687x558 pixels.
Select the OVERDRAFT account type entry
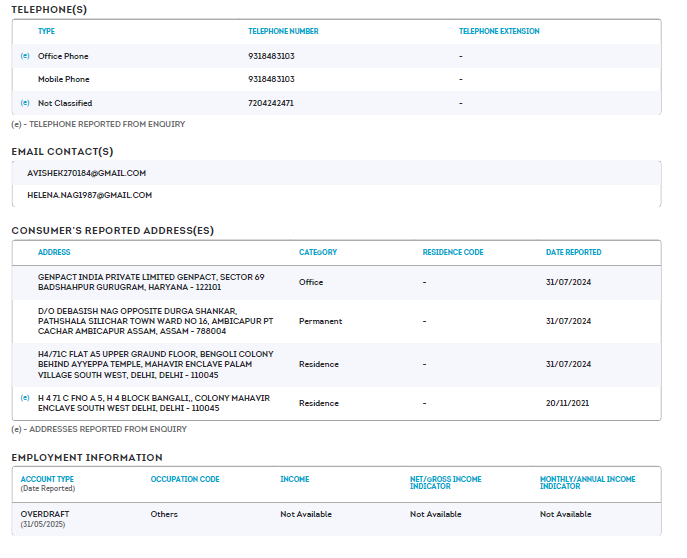coord(45,514)
